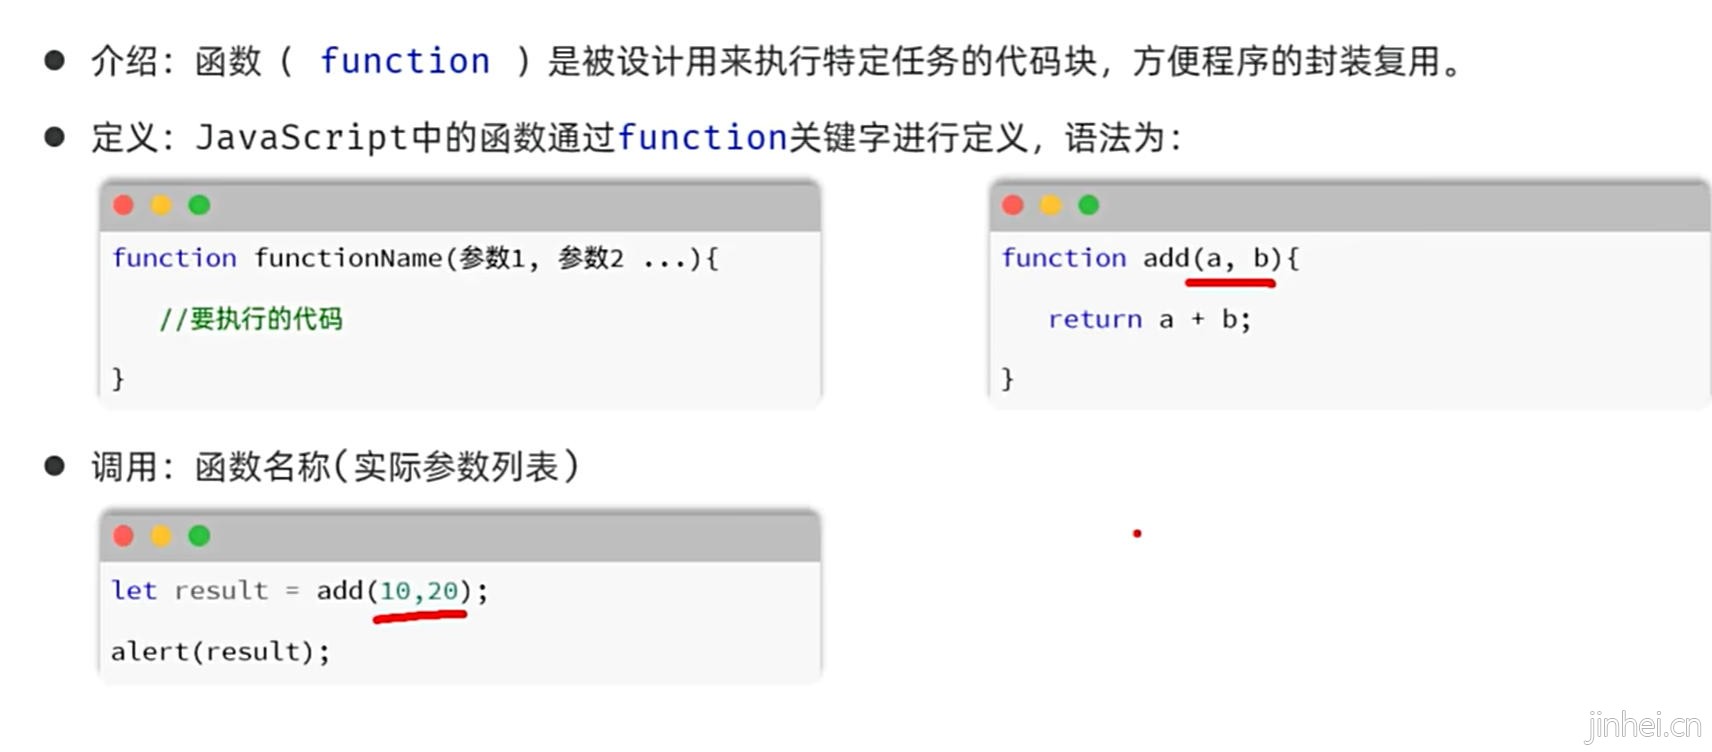Click the let keyword in call example
Image resolution: width=1712 pixels, height=752 pixels.
pyautogui.click(x=134, y=590)
